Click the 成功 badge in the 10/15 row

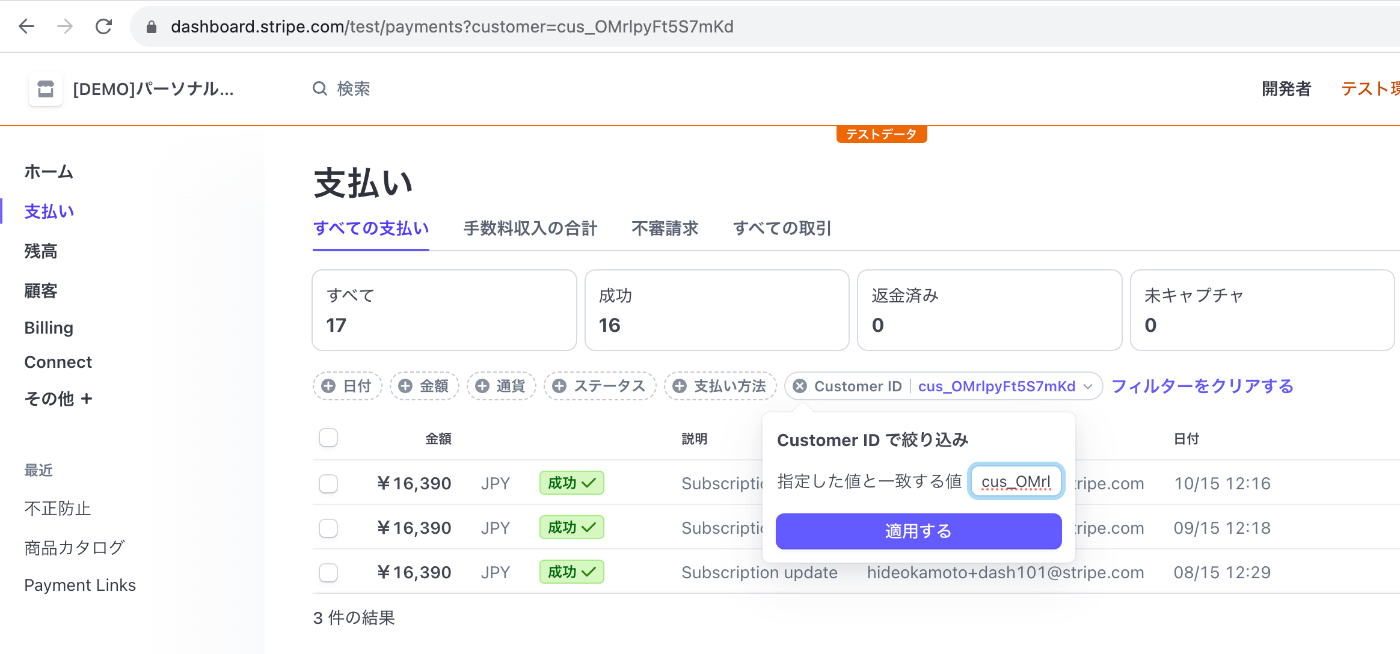pyautogui.click(x=572, y=484)
